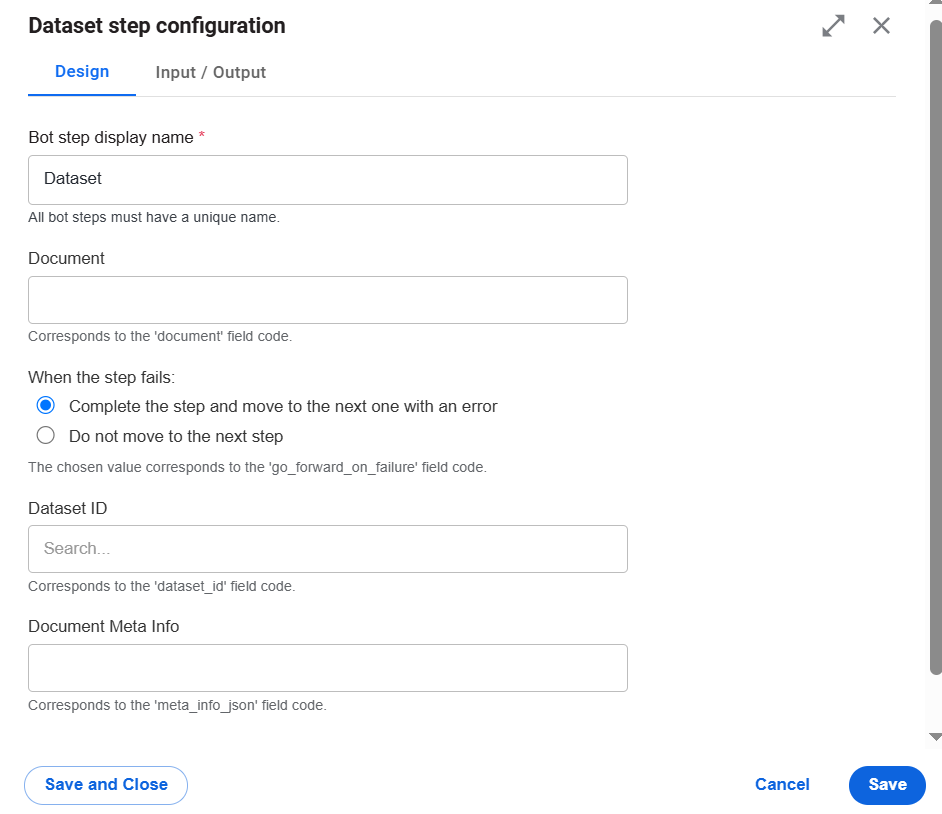Select 'Complete the step and move' radio option
This screenshot has width=942, height=814.
(x=46, y=405)
